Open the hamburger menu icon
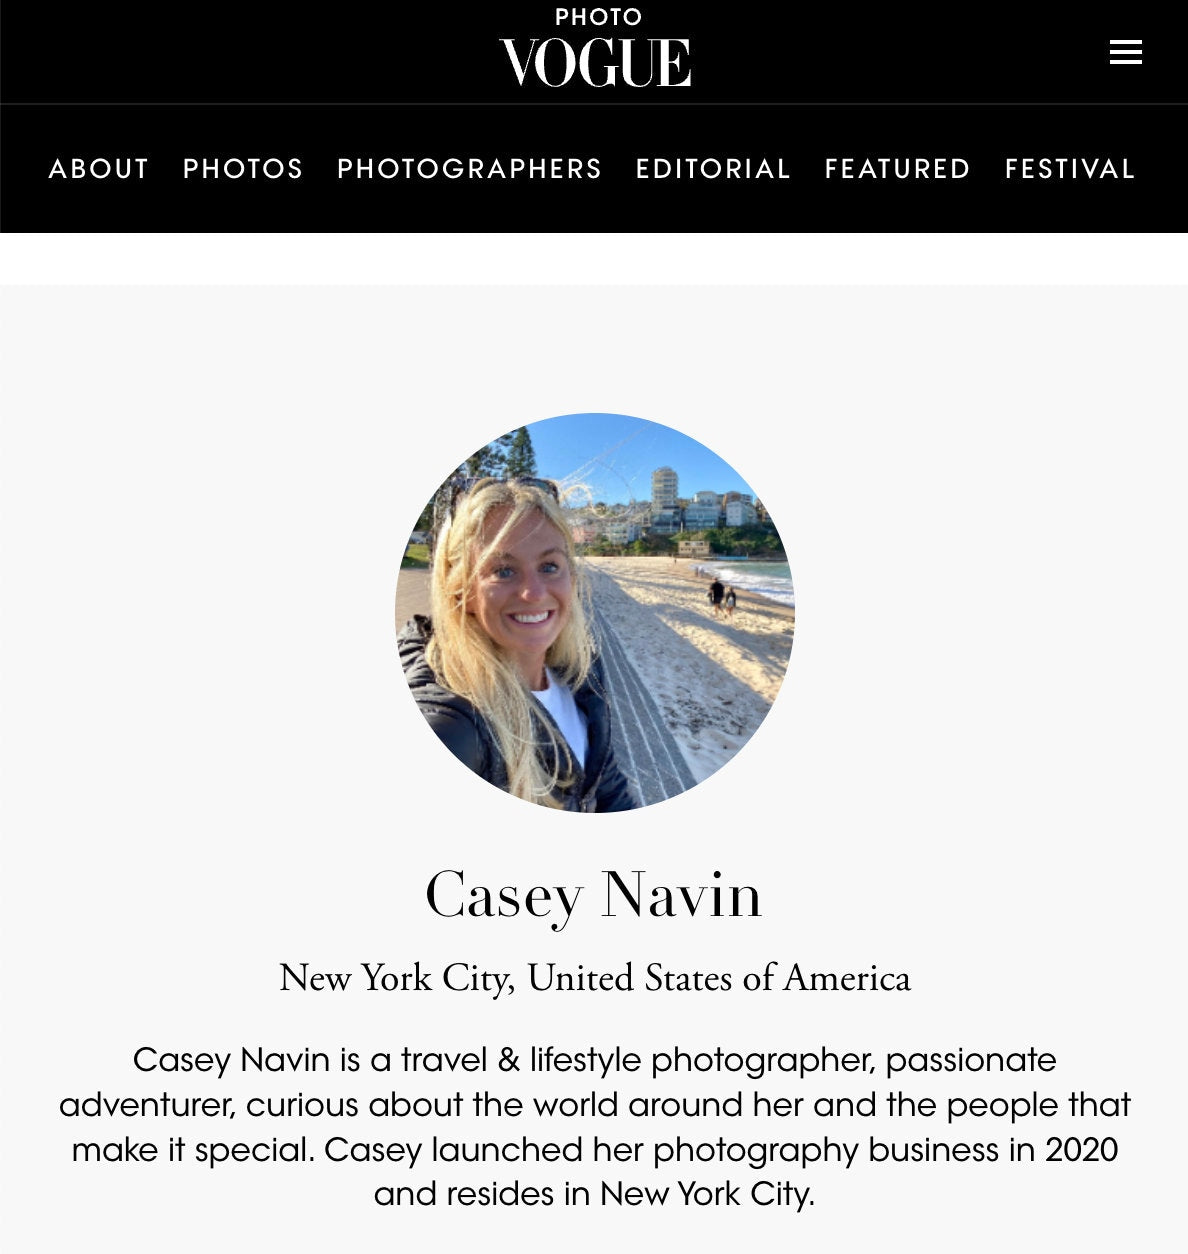This screenshot has height=1254, width=1188. pos(1125,52)
